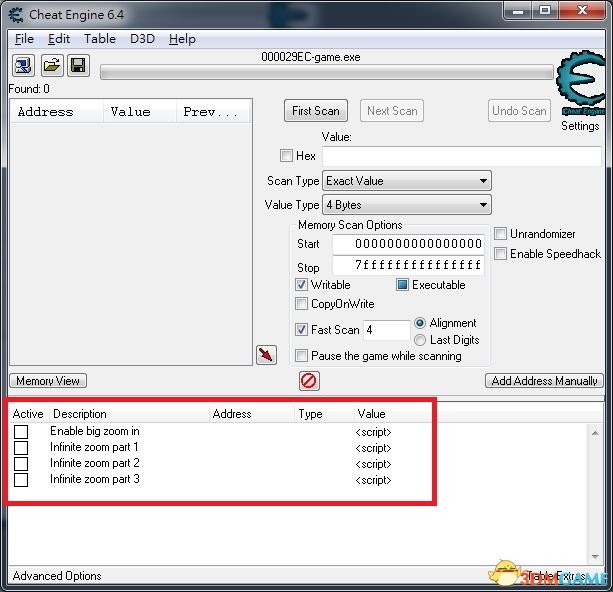The image size is (613, 592).
Task: Click the Value column header in results
Action: point(140,112)
